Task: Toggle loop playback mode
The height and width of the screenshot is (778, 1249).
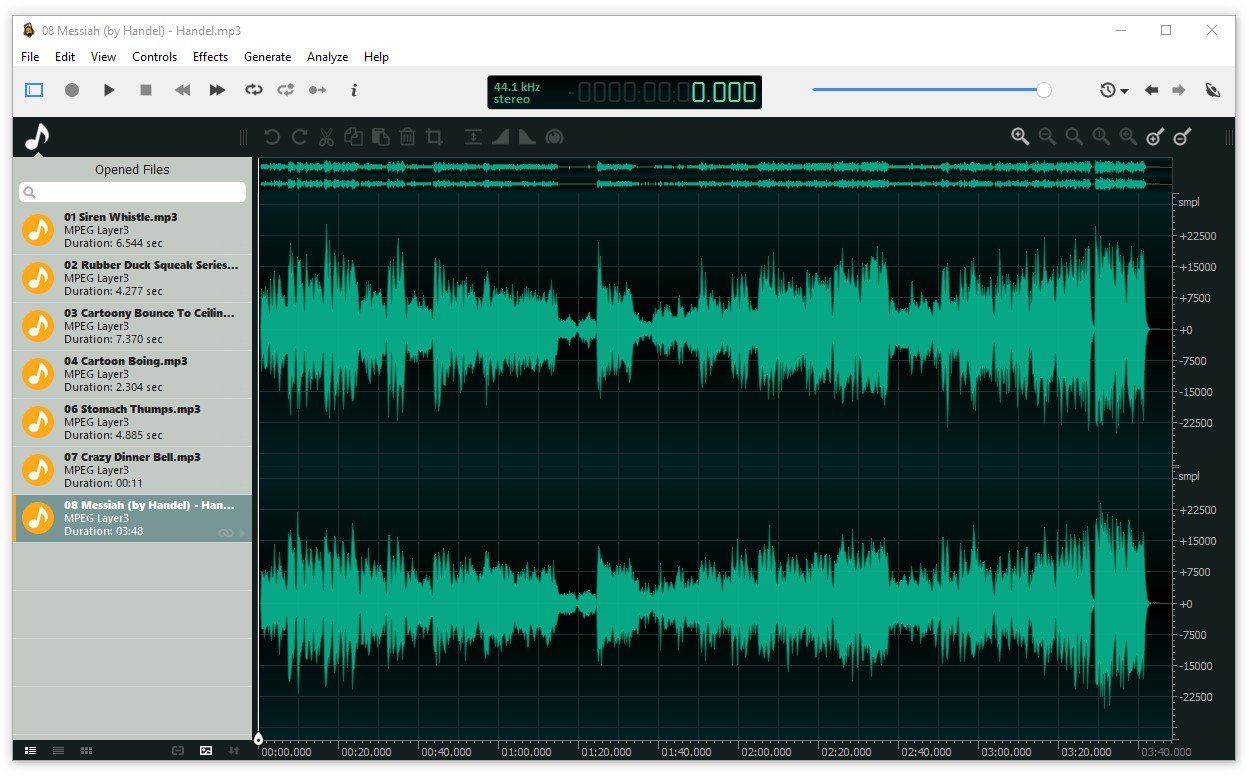Action: click(254, 90)
